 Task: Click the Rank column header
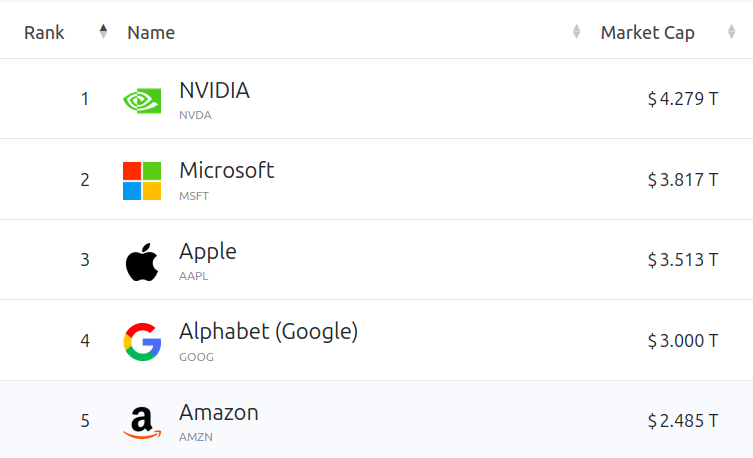44,32
